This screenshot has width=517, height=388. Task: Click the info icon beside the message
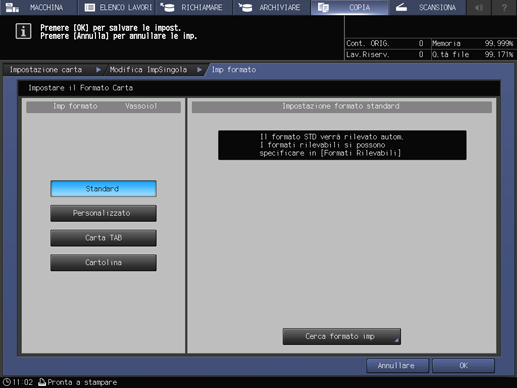point(23,31)
